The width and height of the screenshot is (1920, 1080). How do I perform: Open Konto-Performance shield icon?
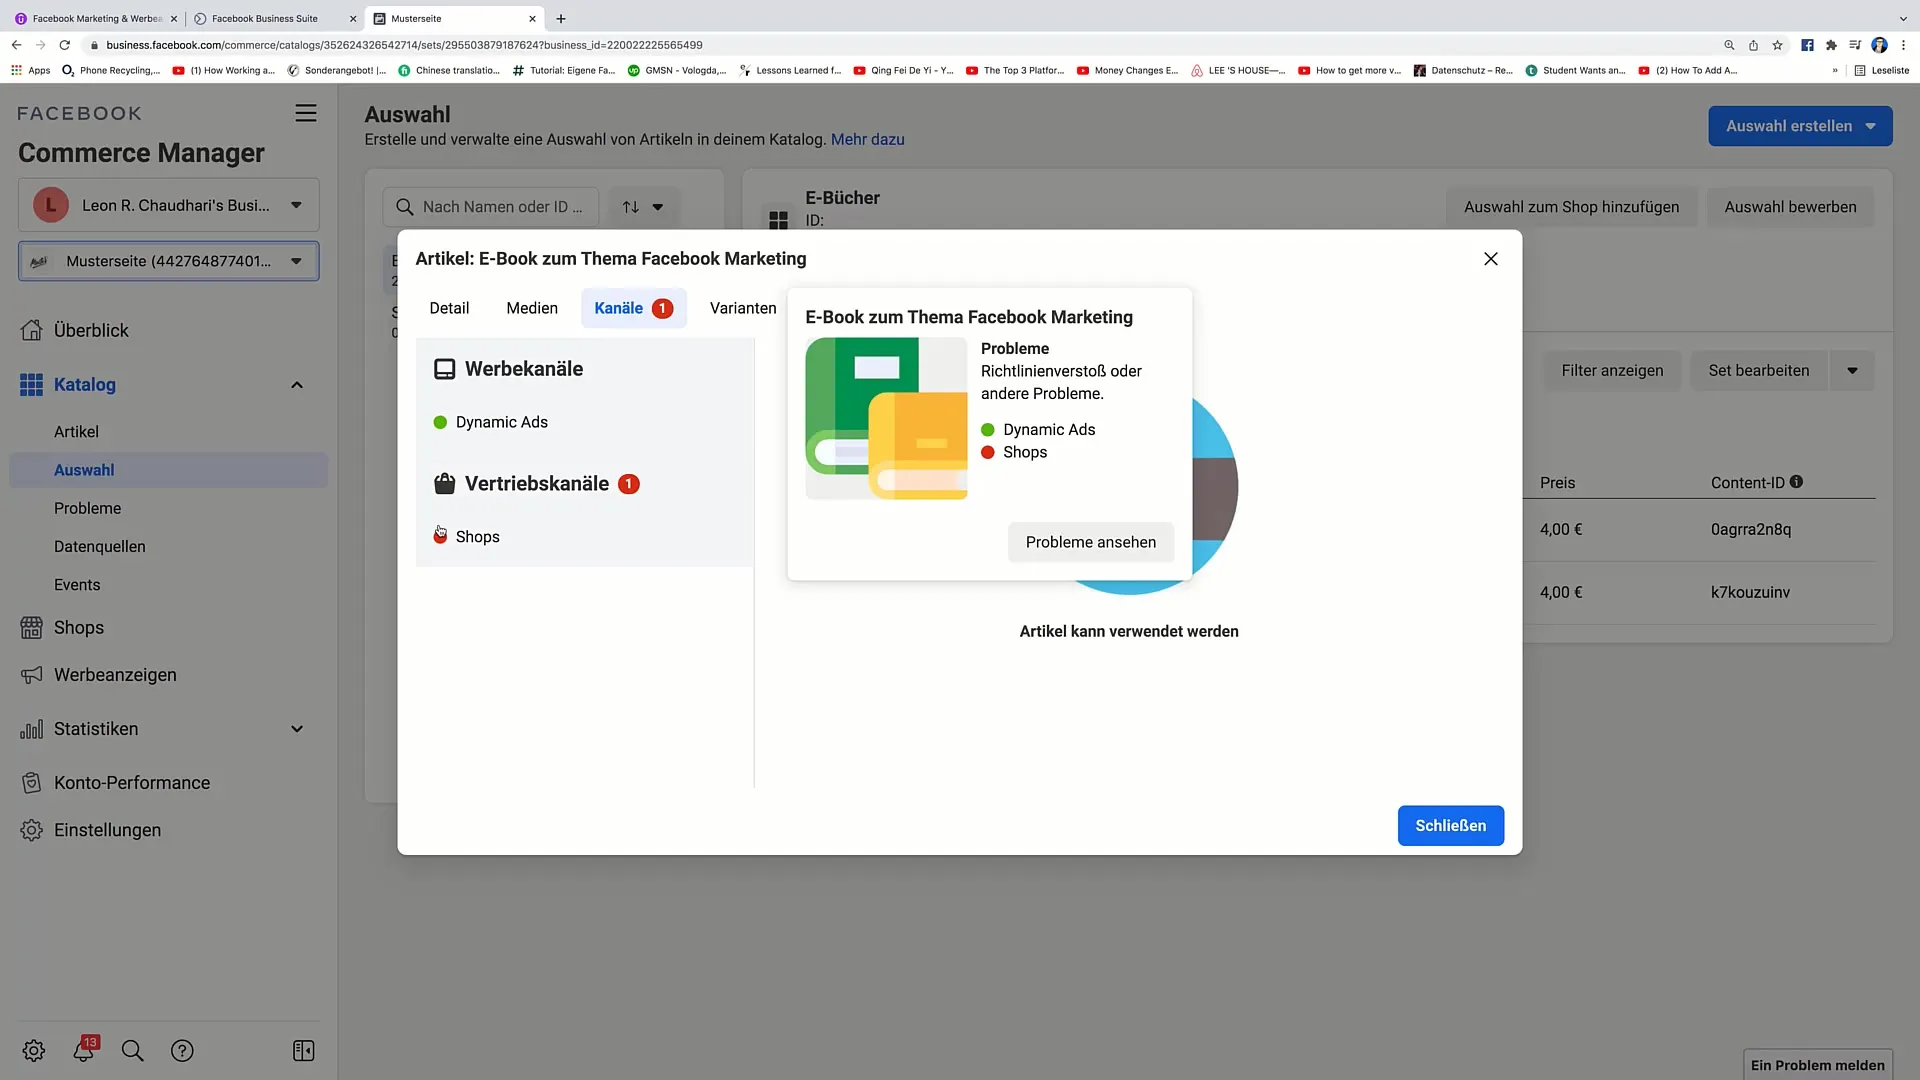(32, 783)
